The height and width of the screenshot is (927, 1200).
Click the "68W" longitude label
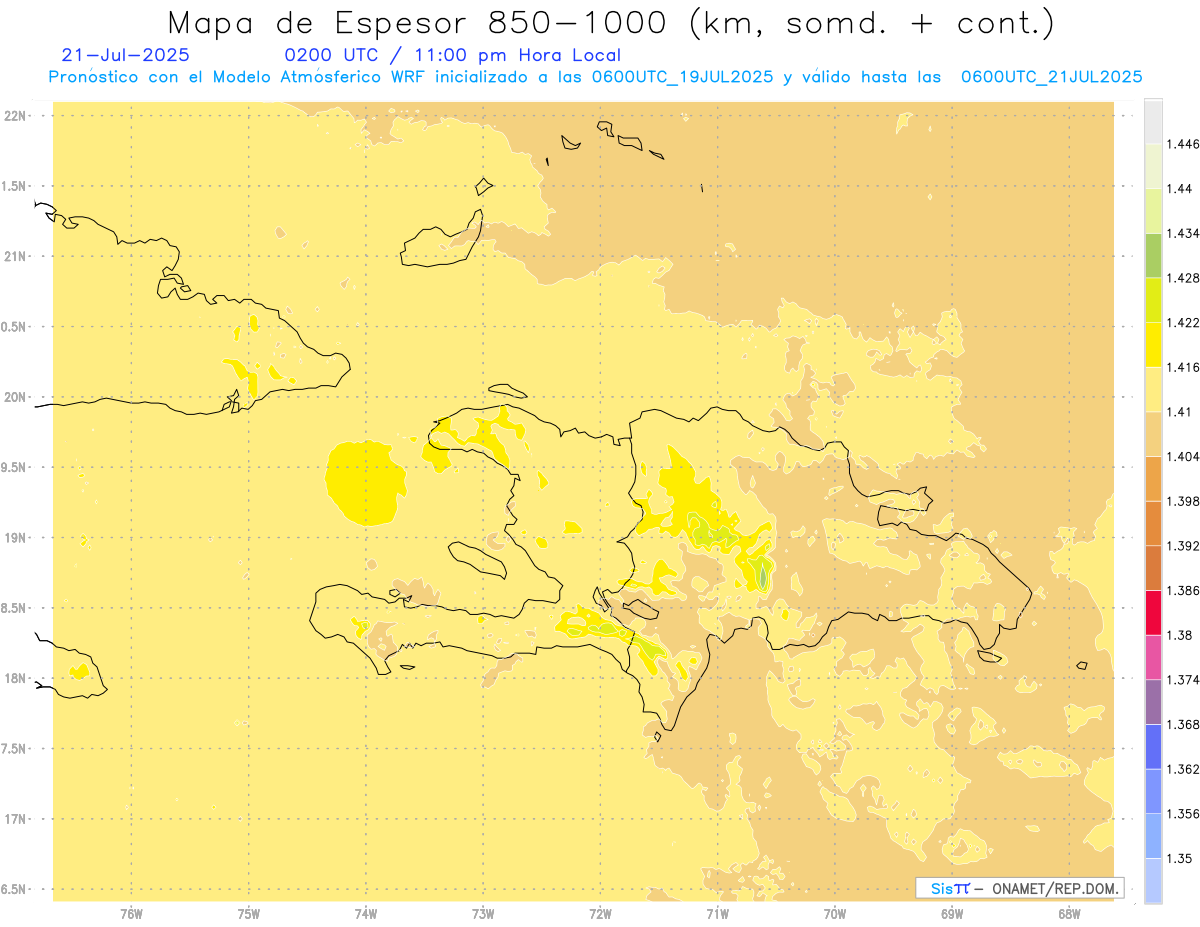pyautogui.click(x=1069, y=914)
